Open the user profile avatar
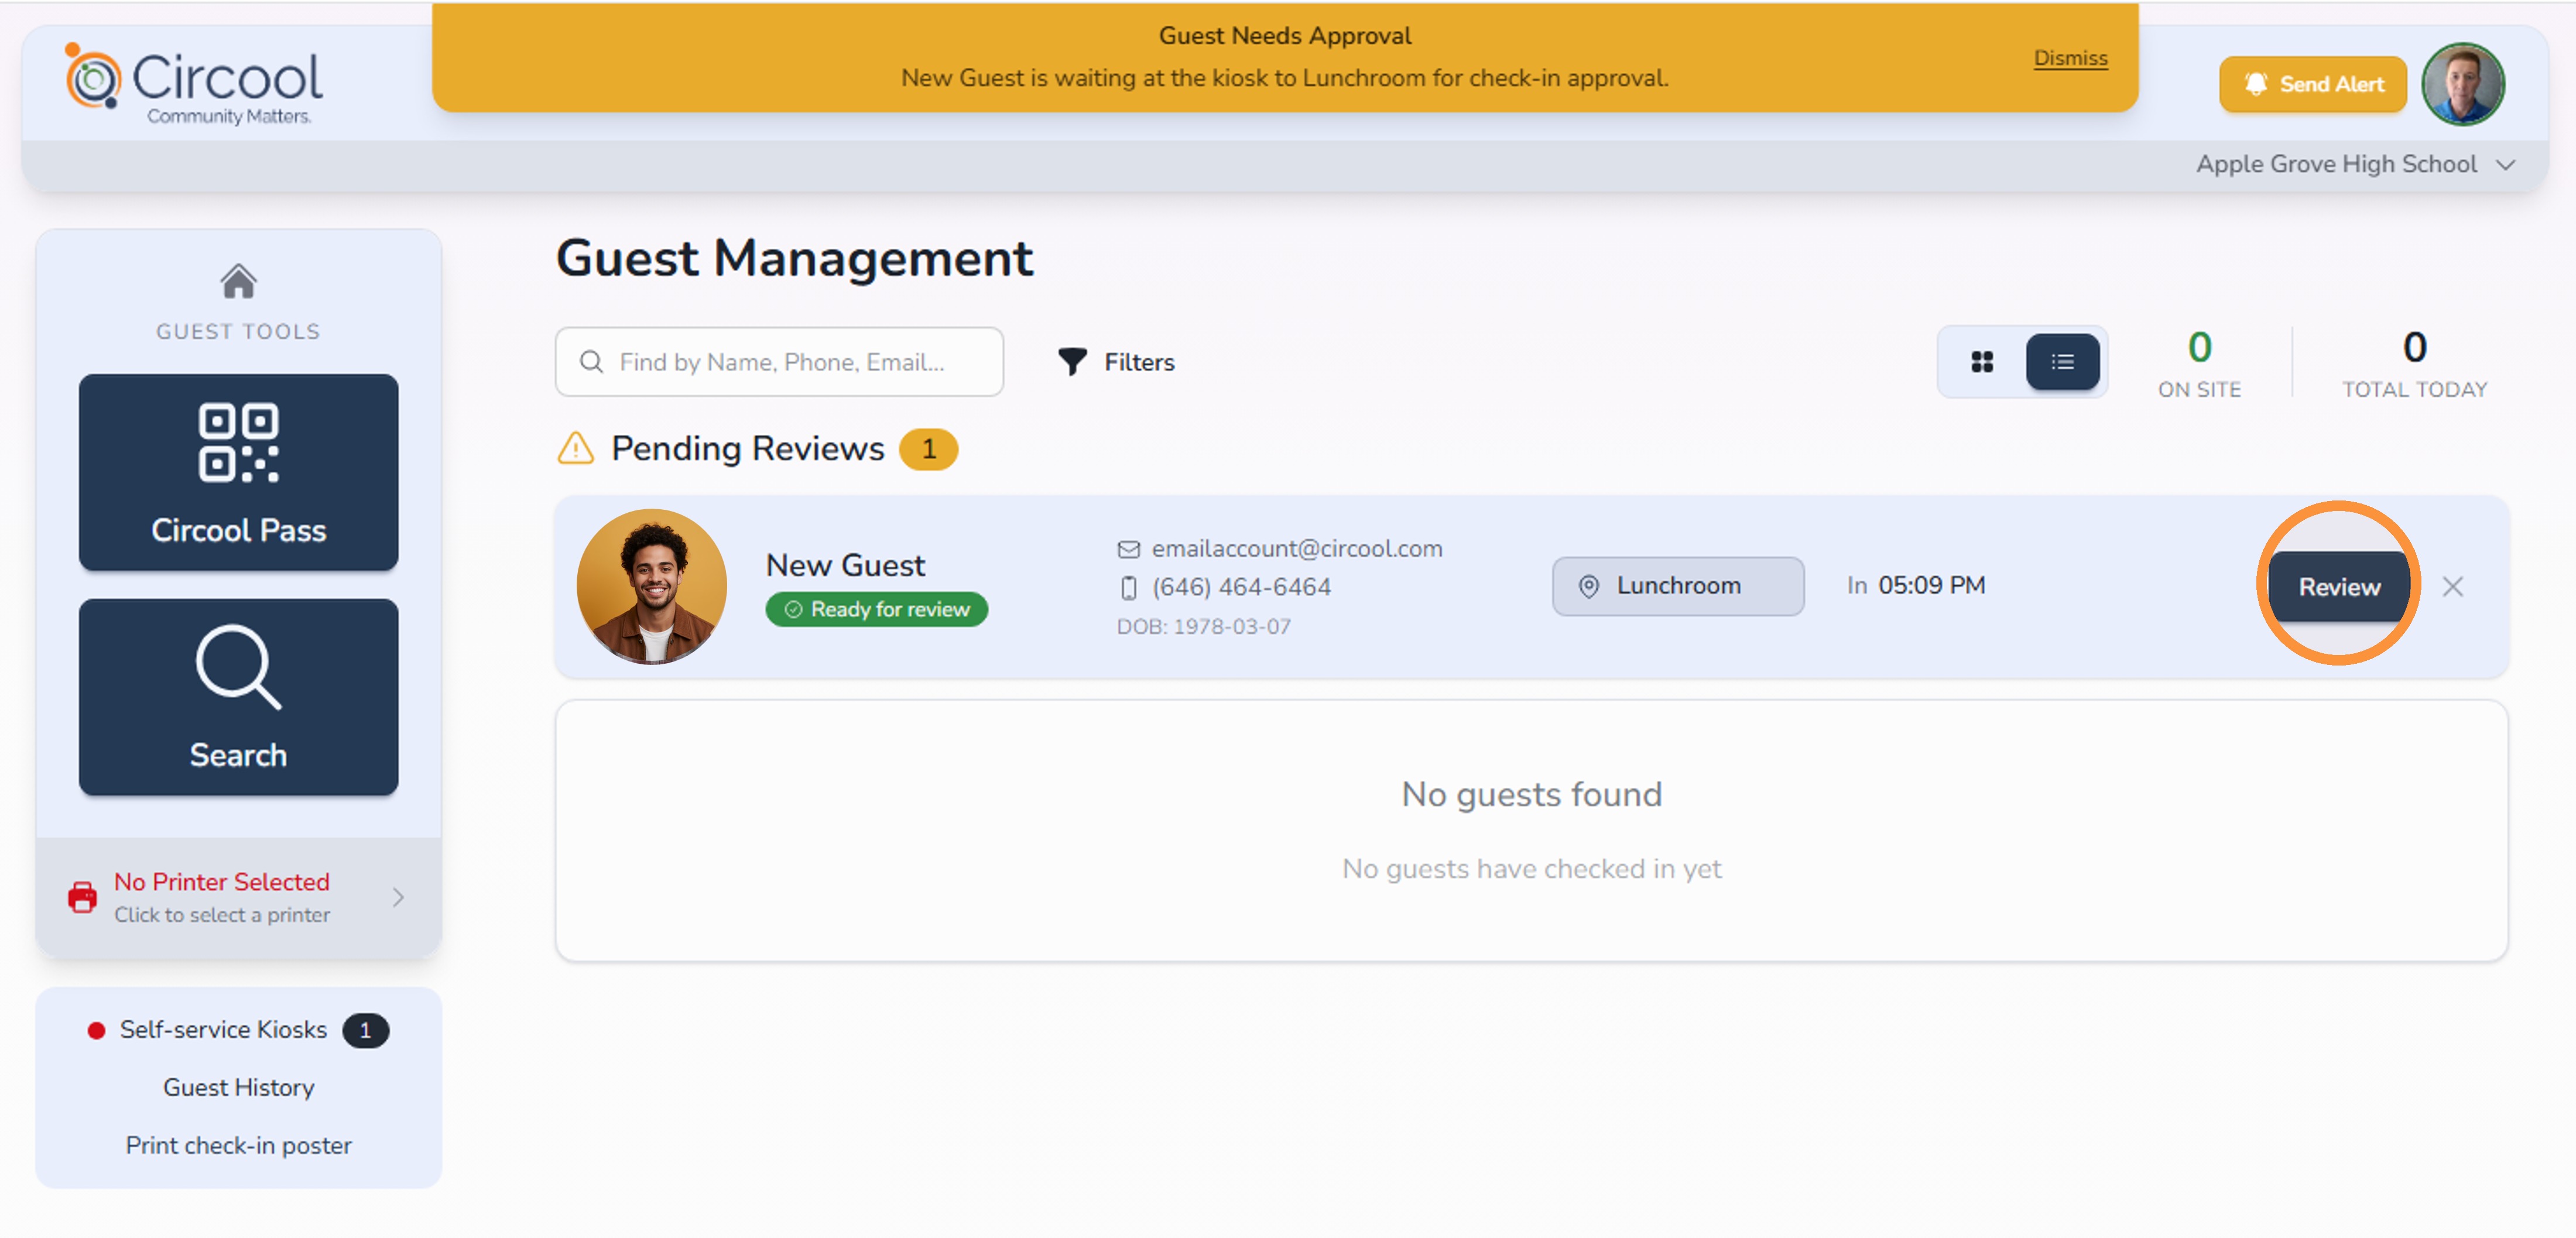This screenshot has height=1238, width=2576. (2462, 84)
